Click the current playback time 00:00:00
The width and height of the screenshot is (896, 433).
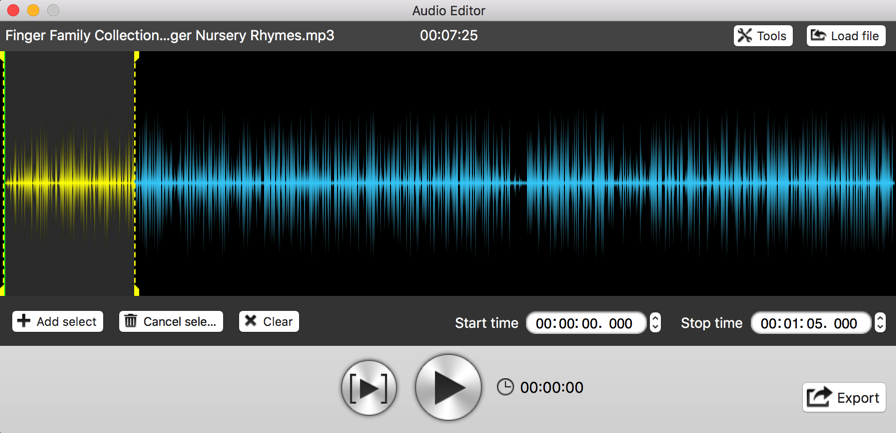(551, 388)
